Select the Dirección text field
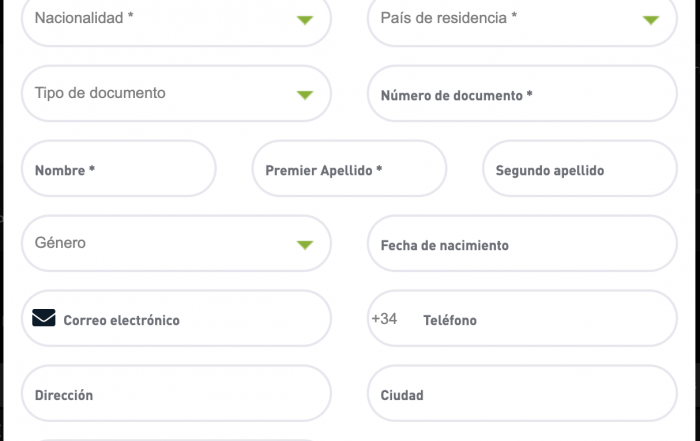The image size is (700, 441). coord(176,393)
